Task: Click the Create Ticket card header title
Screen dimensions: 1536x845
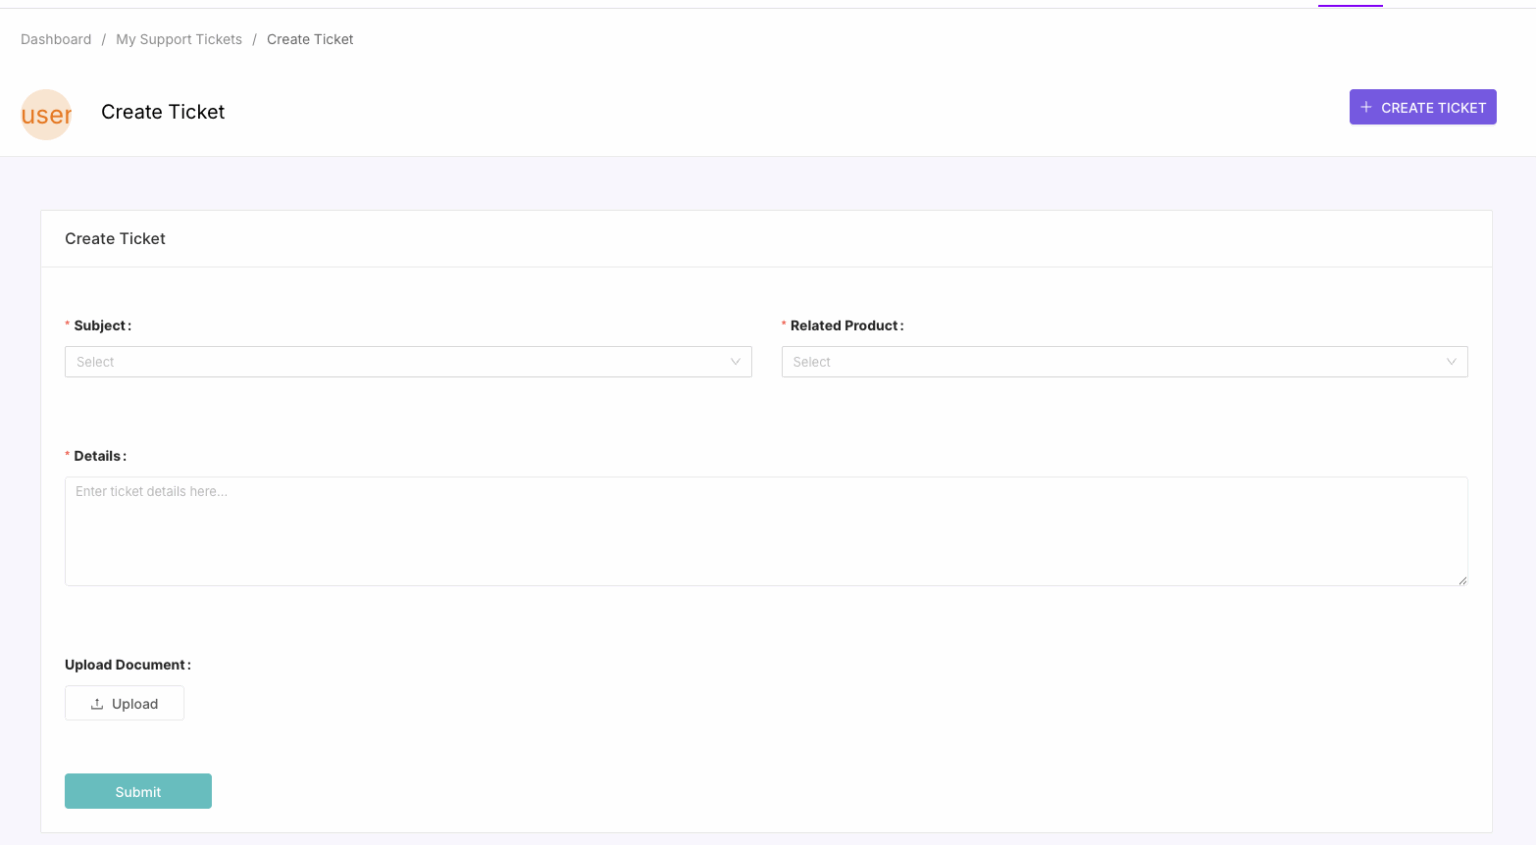Action: click(115, 239)
